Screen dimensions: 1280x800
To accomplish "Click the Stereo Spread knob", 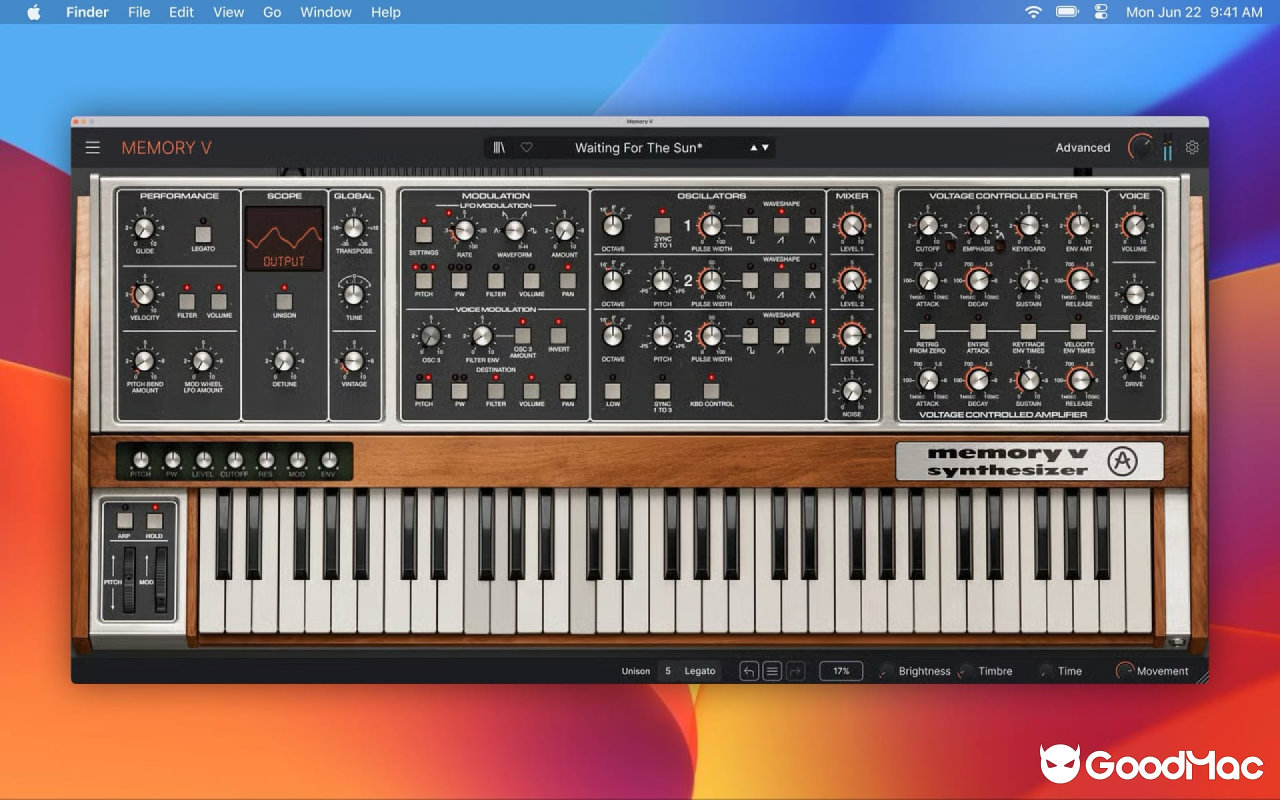I will (1134, 295).
